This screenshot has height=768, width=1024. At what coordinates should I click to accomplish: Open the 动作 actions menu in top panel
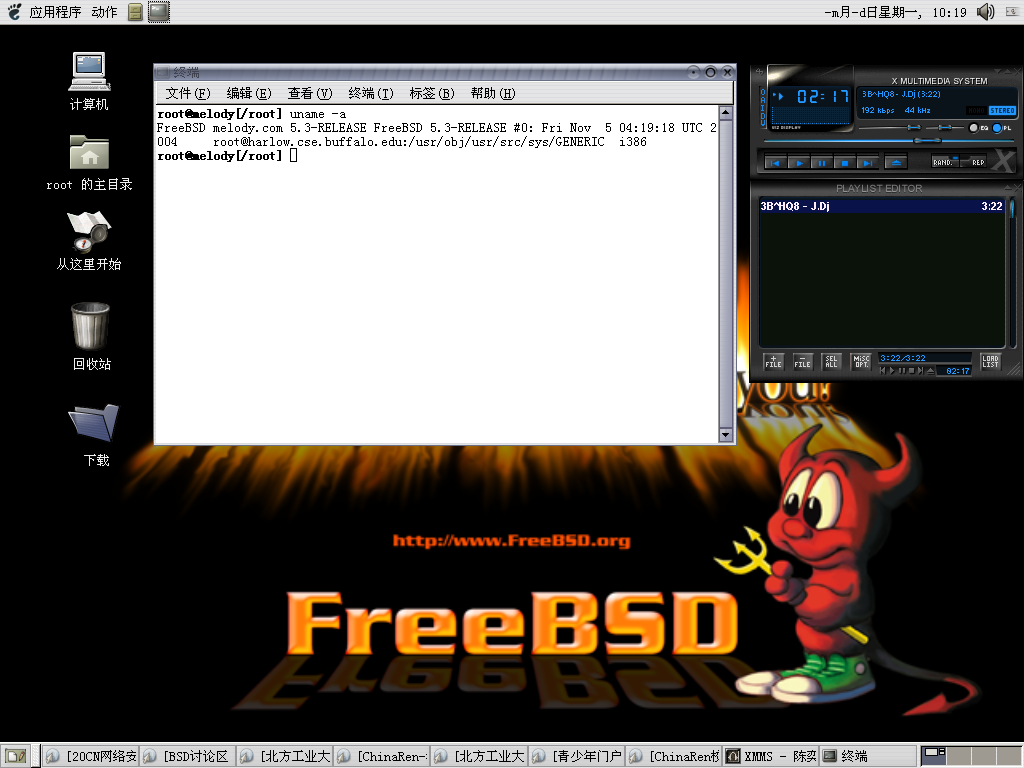[104, 12]
